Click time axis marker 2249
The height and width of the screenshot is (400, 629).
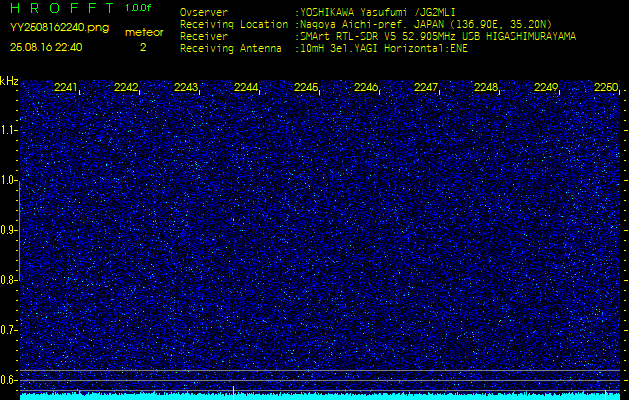tap(546, 87)
